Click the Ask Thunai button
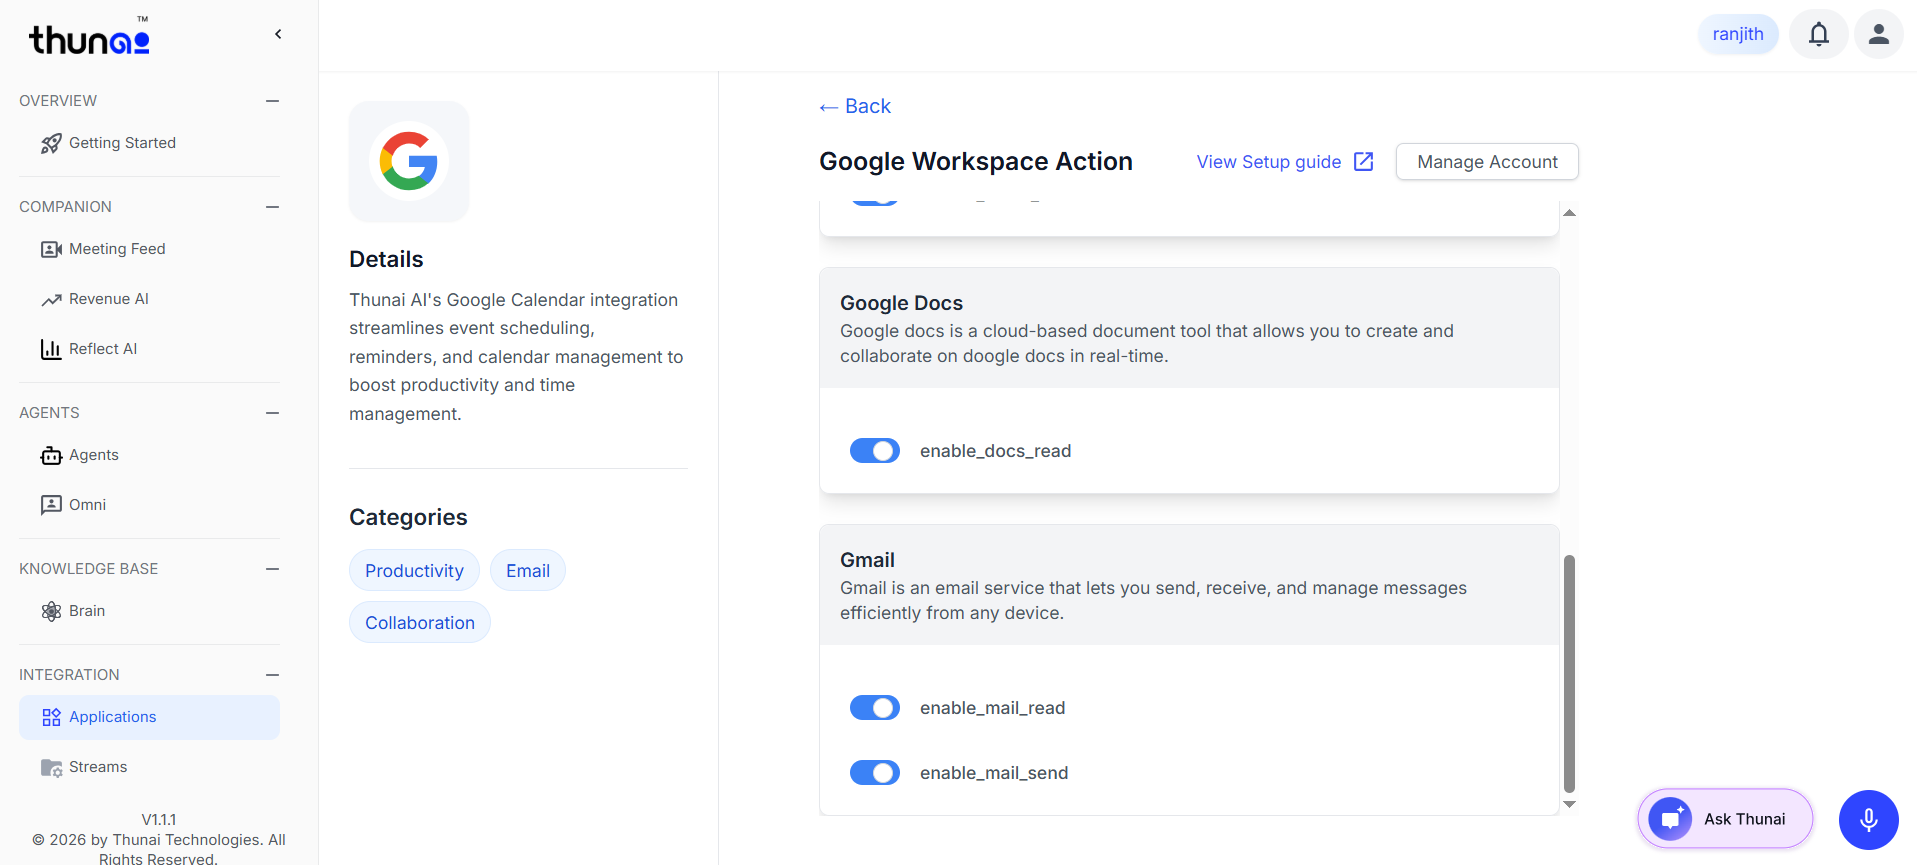 tap(1725, 819)
